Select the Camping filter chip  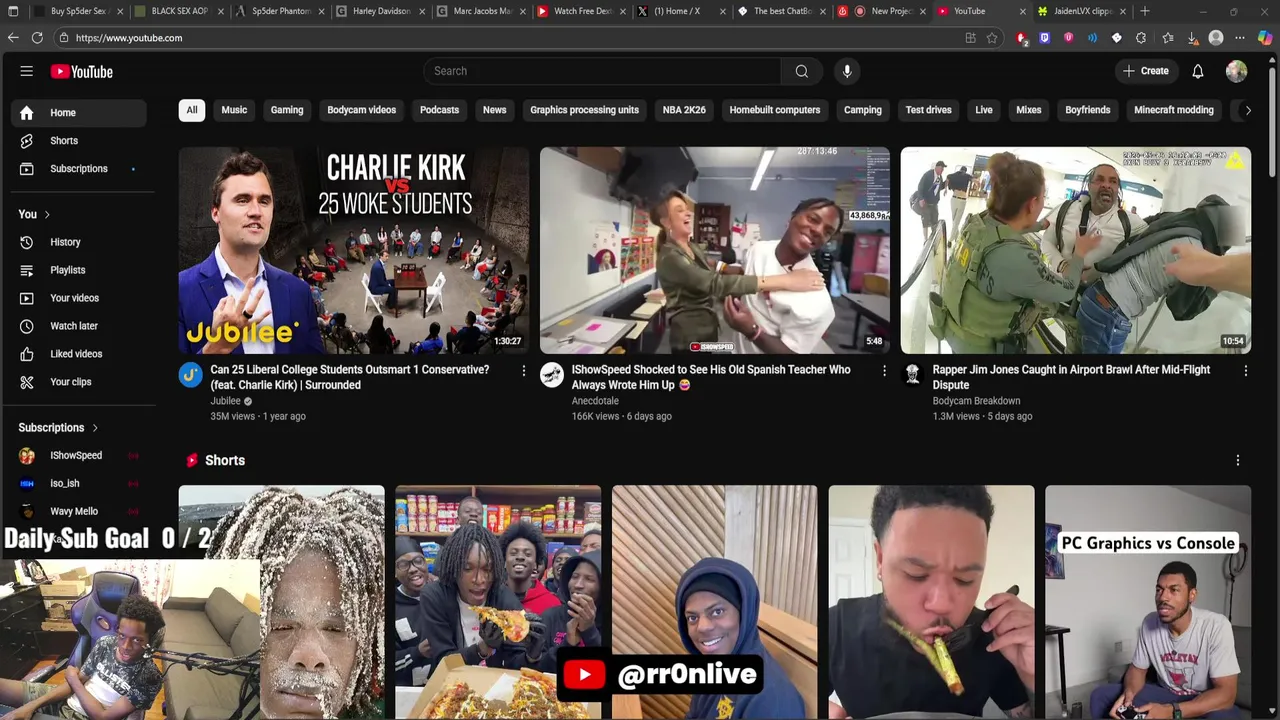coord(862,110)
